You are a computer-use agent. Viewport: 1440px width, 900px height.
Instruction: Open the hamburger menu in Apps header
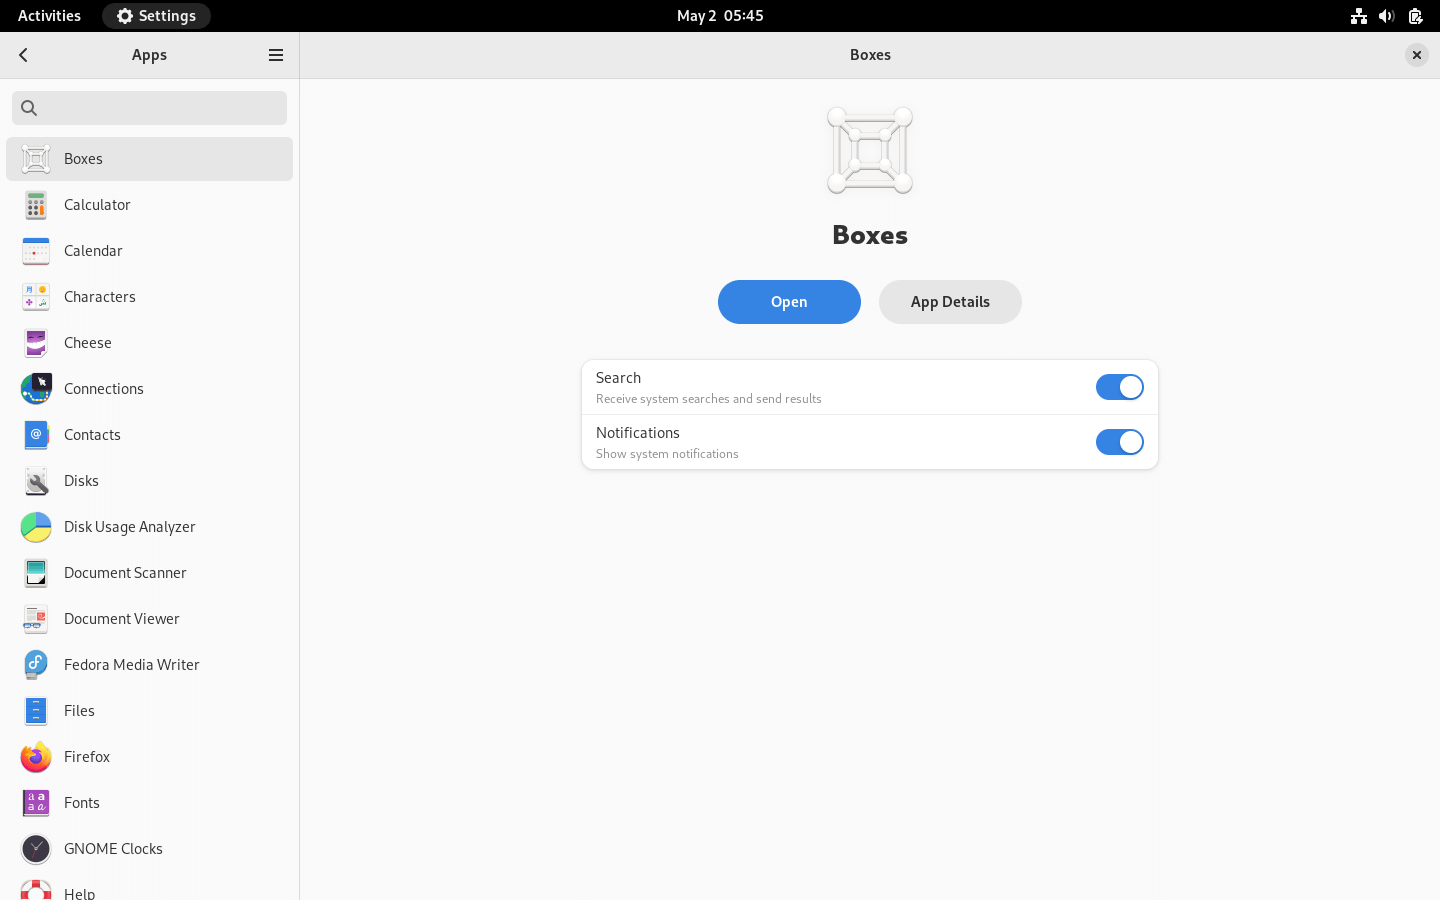point(276,55)
